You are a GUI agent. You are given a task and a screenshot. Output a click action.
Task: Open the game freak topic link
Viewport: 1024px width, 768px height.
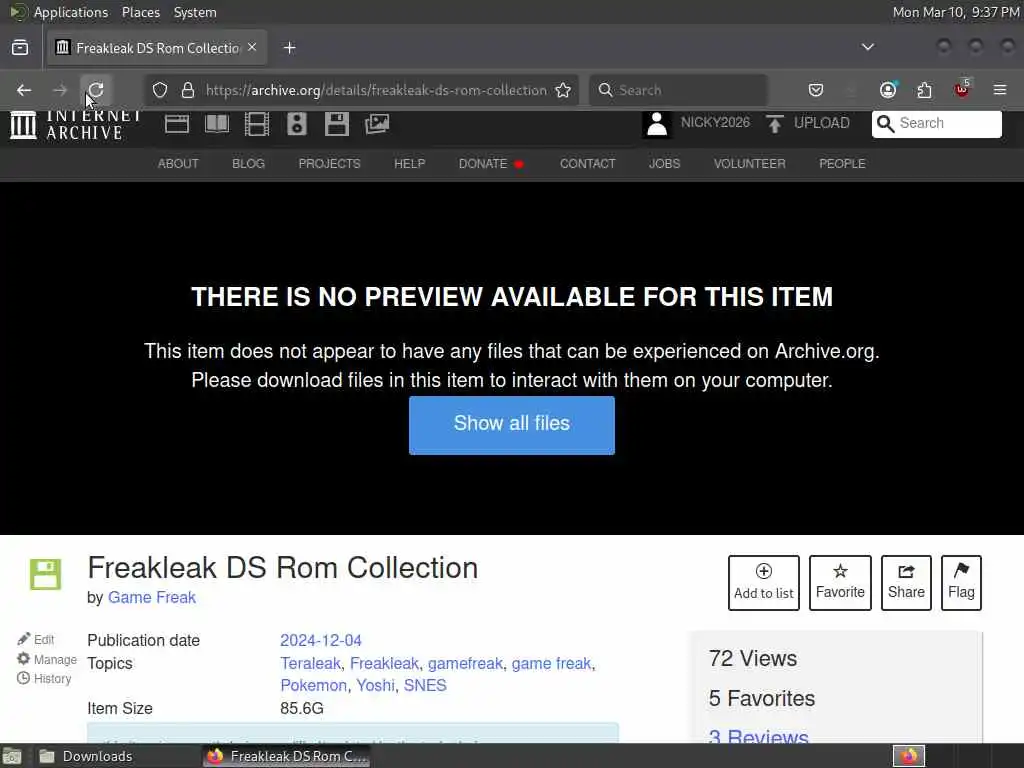point(551,664)
